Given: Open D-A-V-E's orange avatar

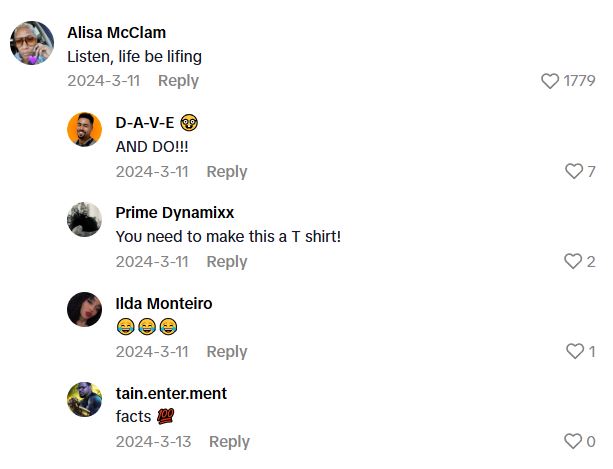Looking at the screenshot, I should (84, 129).
